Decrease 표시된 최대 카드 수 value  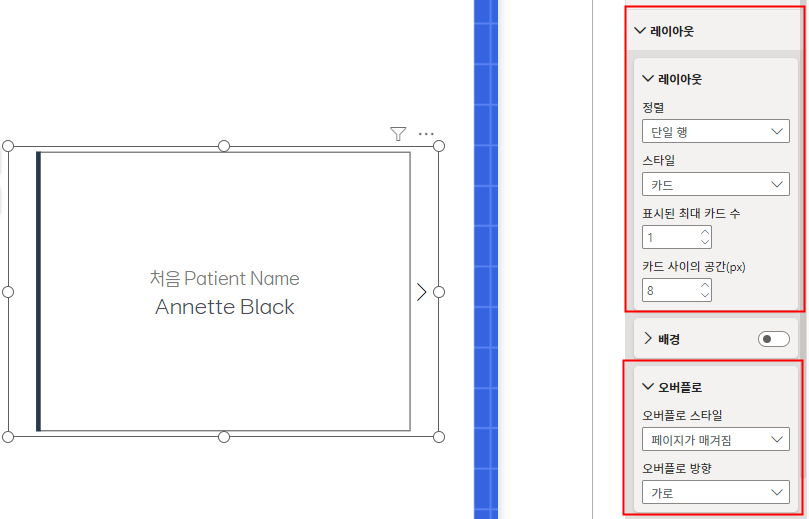coord(705,242)
